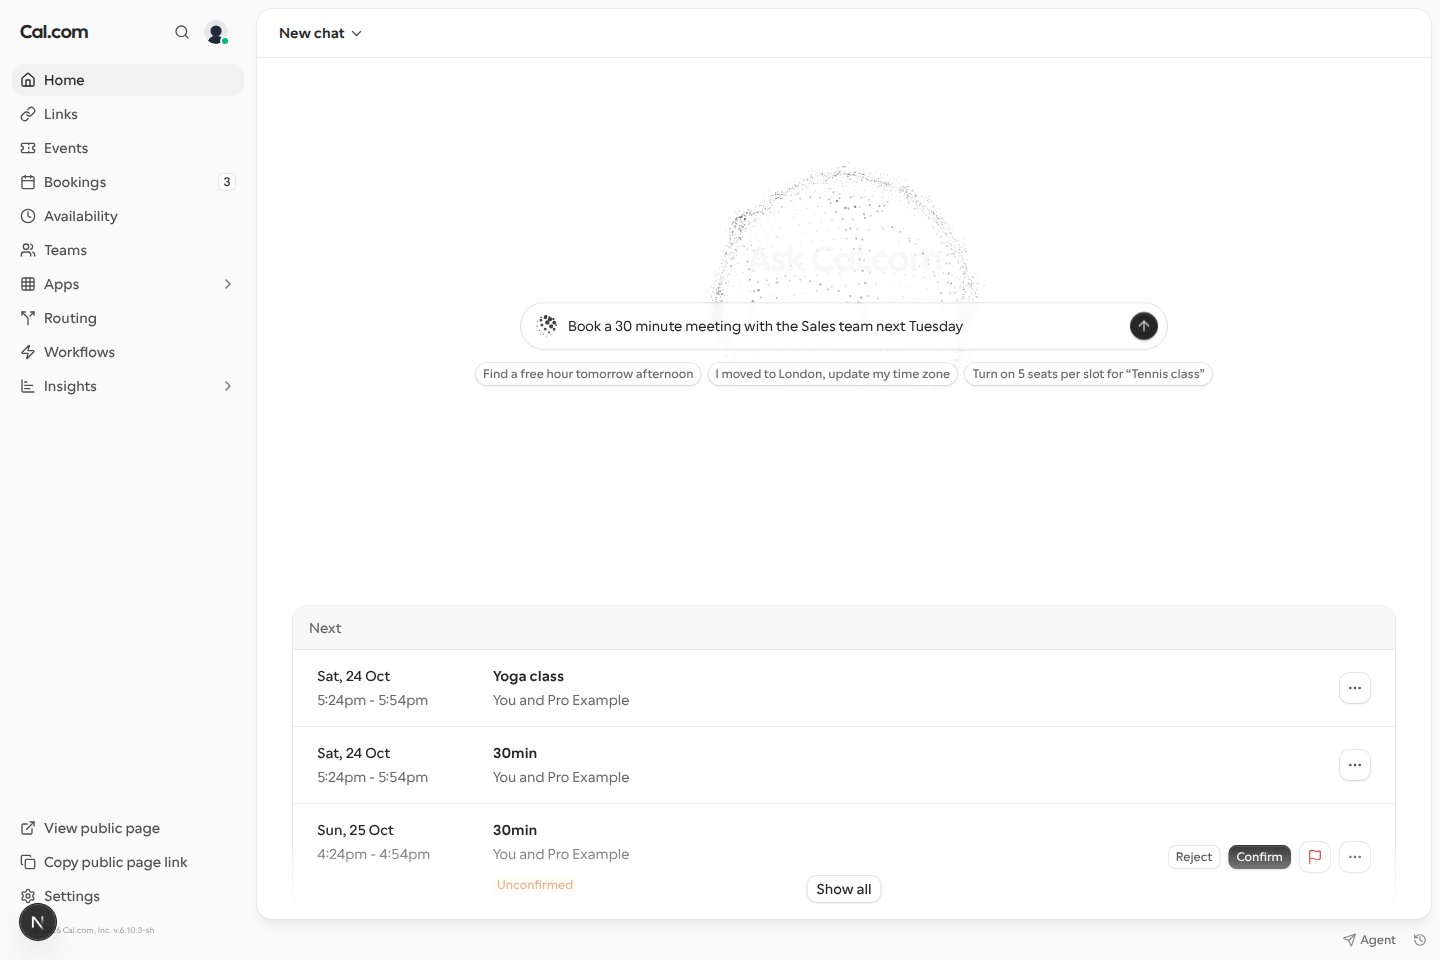
Task: Select the "Turn on 5 seats per slot" suggestion
Action: 1088,374
